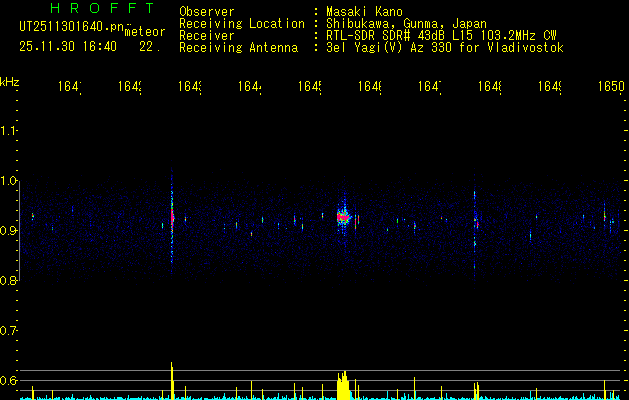Click the 1.1 frequency axis label
This screenshot has height=400, width=629.
point(8,131)
